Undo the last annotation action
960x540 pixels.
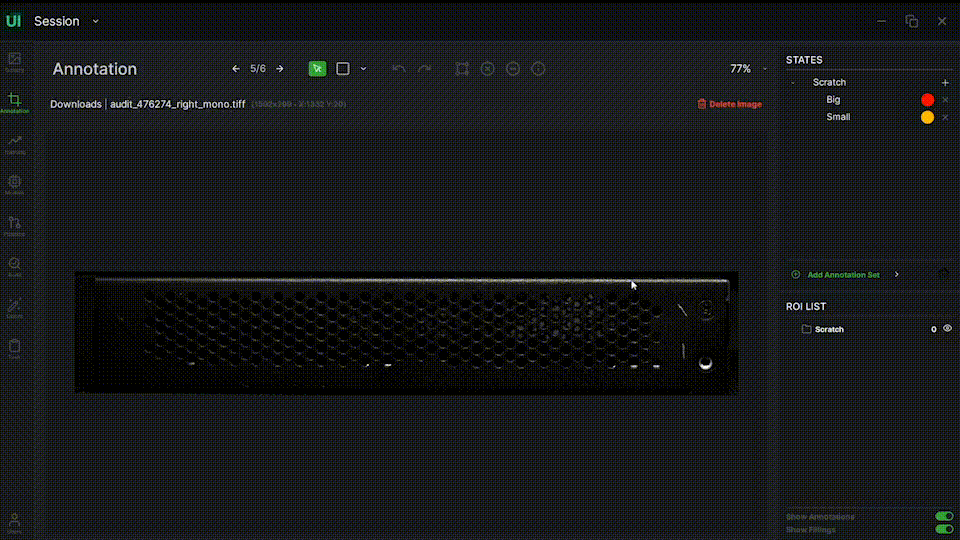coord(399,69)
